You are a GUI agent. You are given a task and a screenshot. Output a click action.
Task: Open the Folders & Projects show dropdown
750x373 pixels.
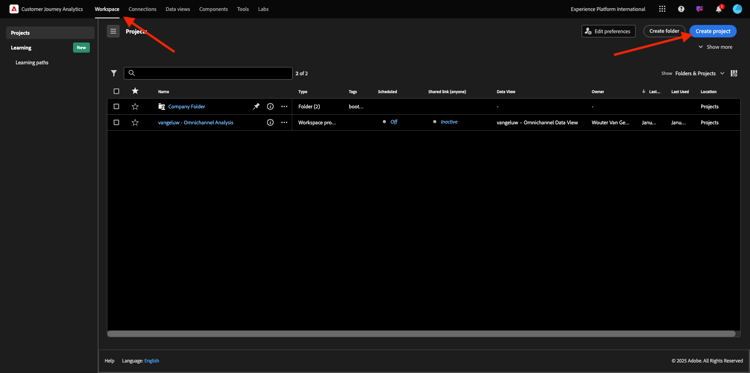pyautogui.click(x=699, y=73)
